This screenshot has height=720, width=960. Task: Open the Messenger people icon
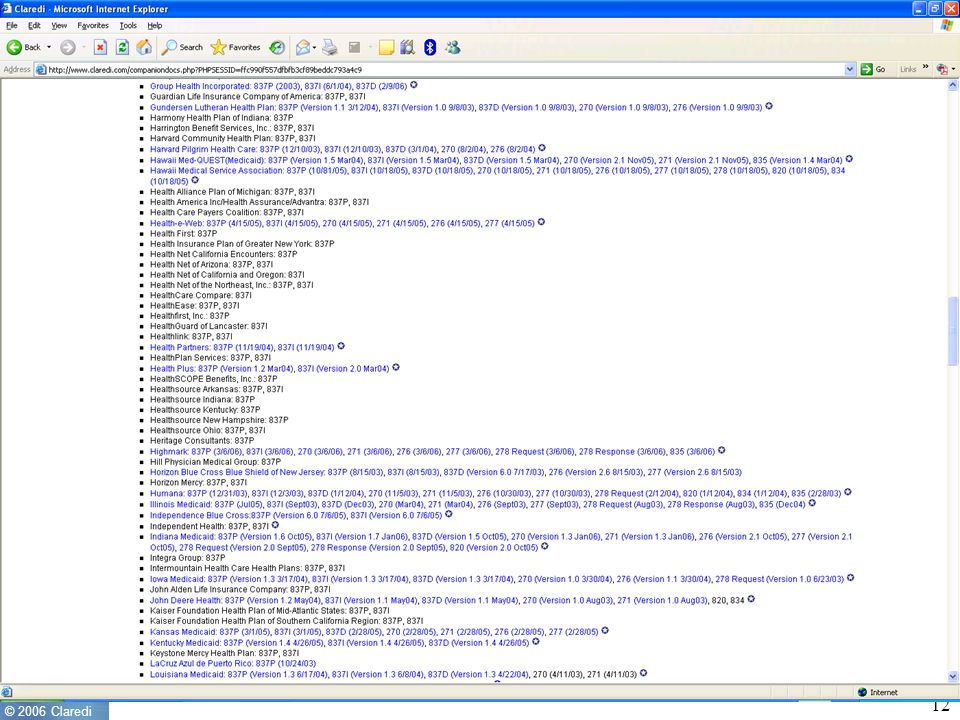(453, 47)
